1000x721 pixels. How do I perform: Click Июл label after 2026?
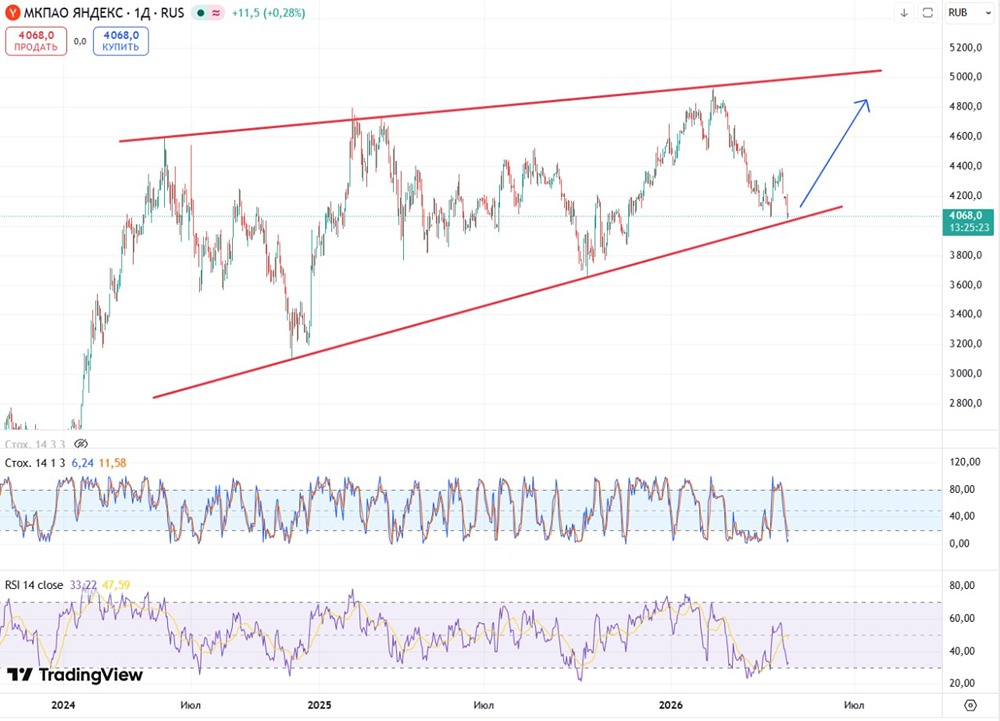click(854, 704)
